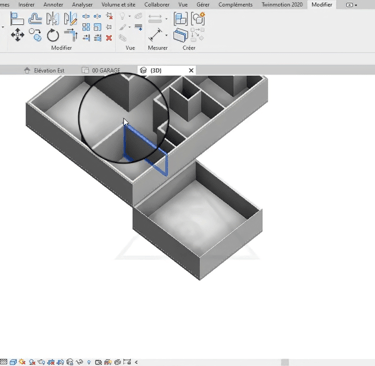
Task: Pick the Trim/Extend to Corner tool
Action: (x=71, y=35)
